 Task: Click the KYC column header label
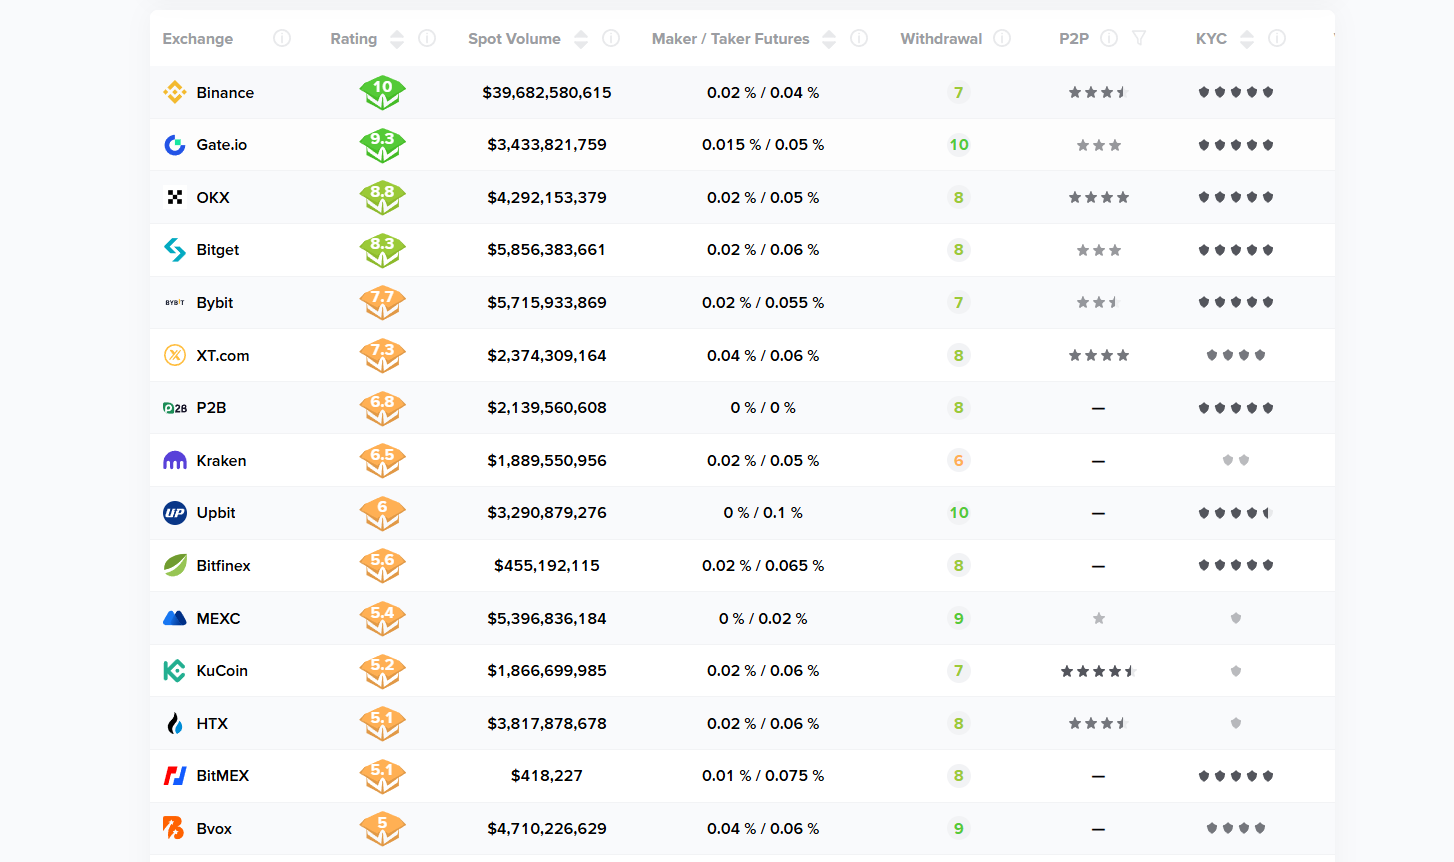(1211, 39)
